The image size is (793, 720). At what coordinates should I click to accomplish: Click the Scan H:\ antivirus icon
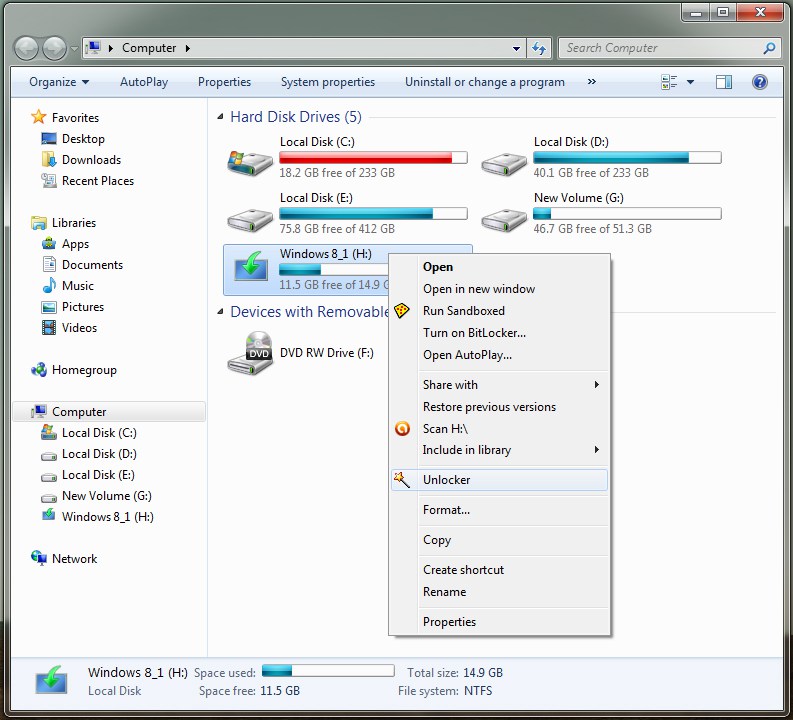coord(402,429)
